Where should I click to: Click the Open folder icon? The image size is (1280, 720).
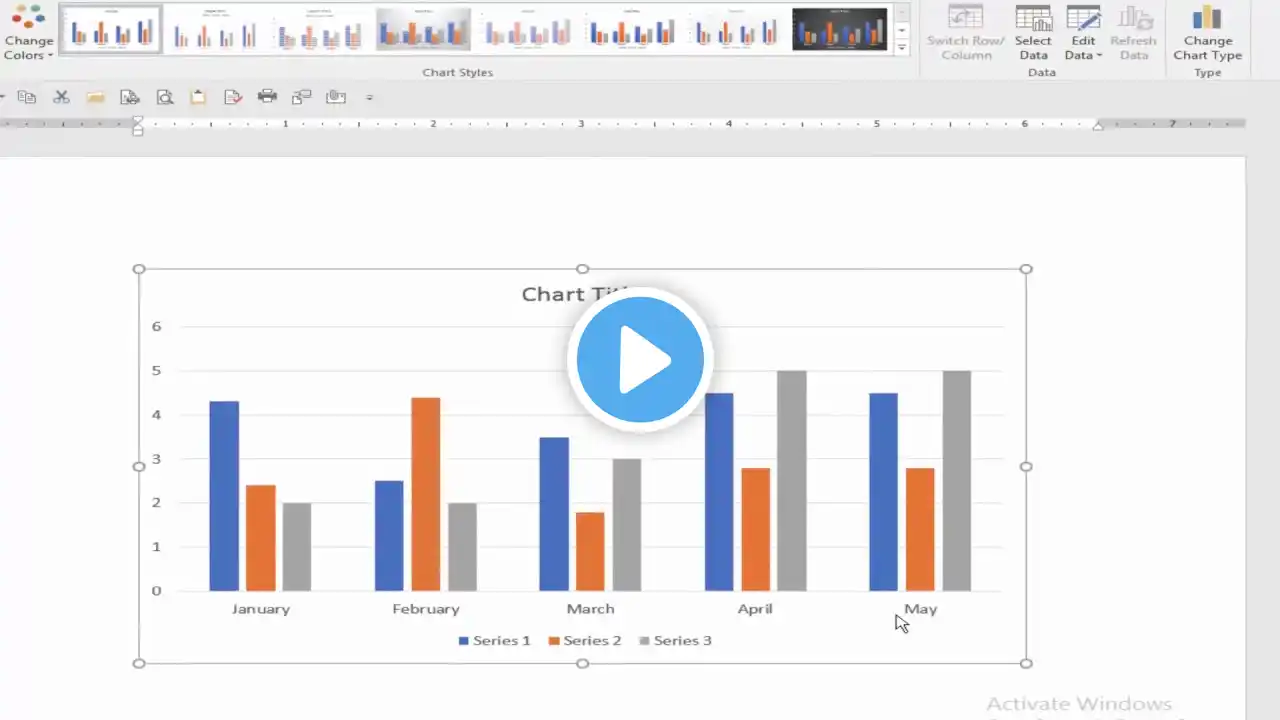click(96, 97)
